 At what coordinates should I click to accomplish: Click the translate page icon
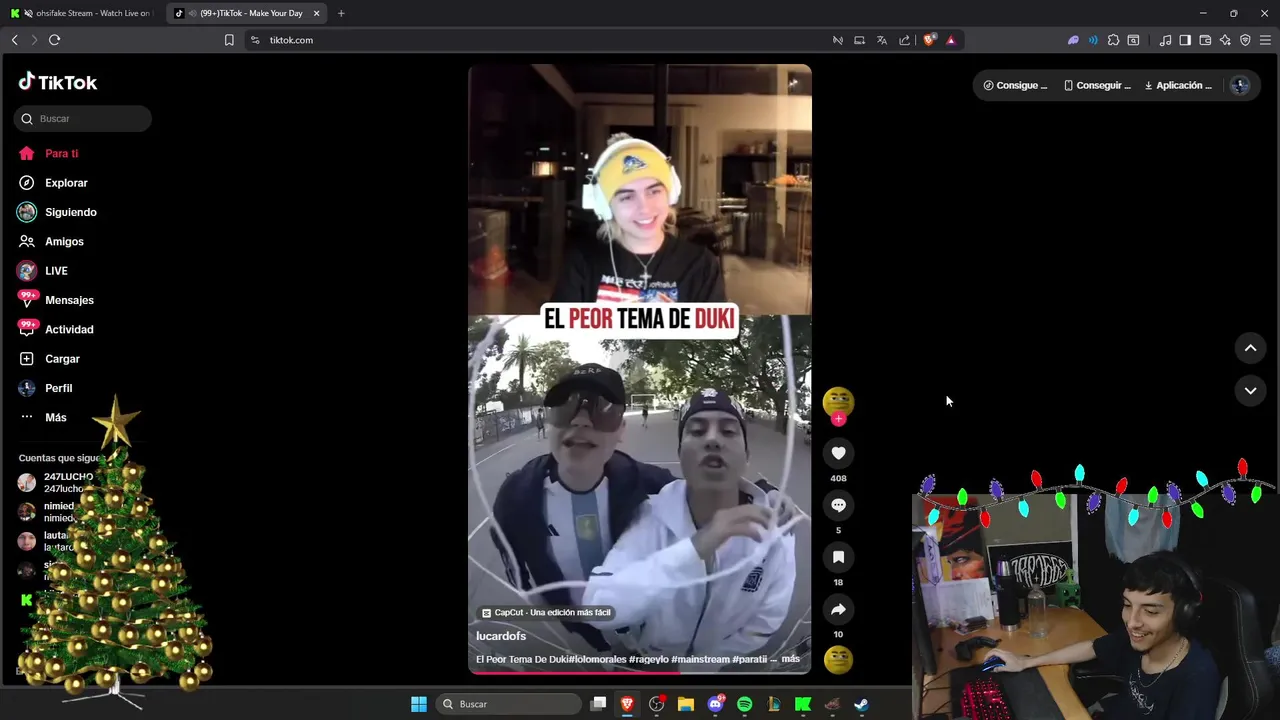tap(882, 40)
